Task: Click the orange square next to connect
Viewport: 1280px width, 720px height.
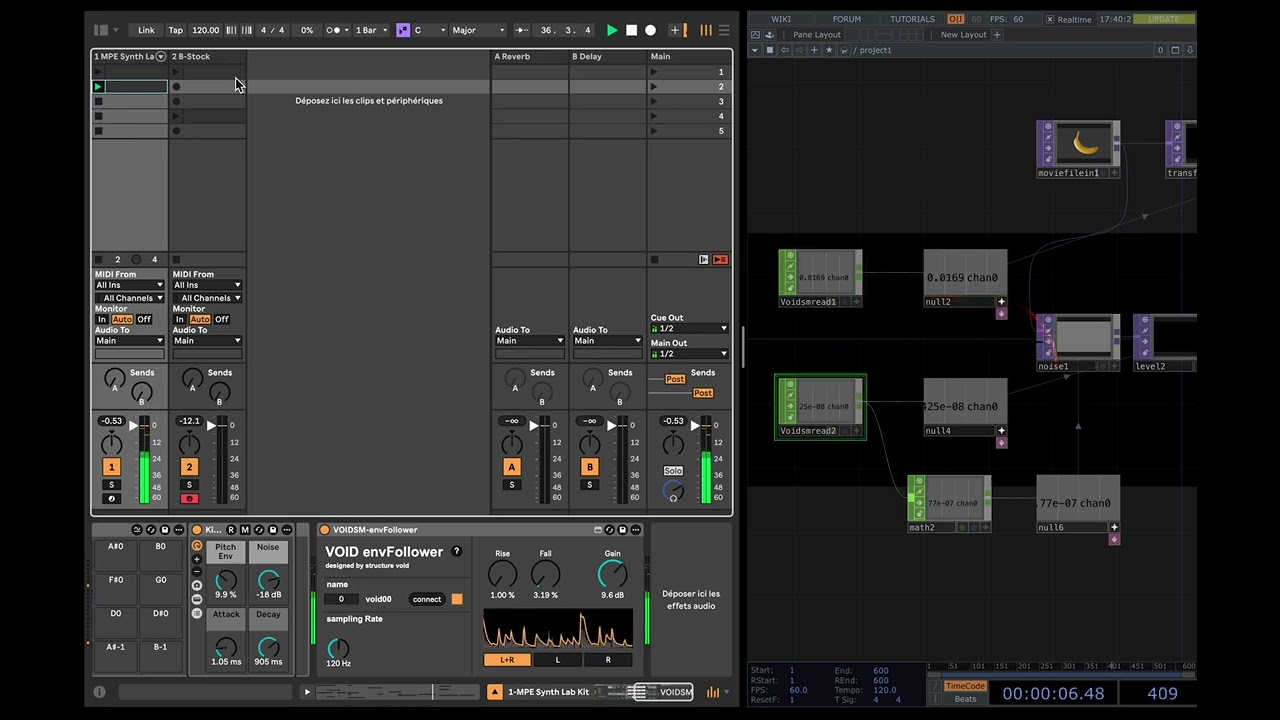Action: [457, 599]
